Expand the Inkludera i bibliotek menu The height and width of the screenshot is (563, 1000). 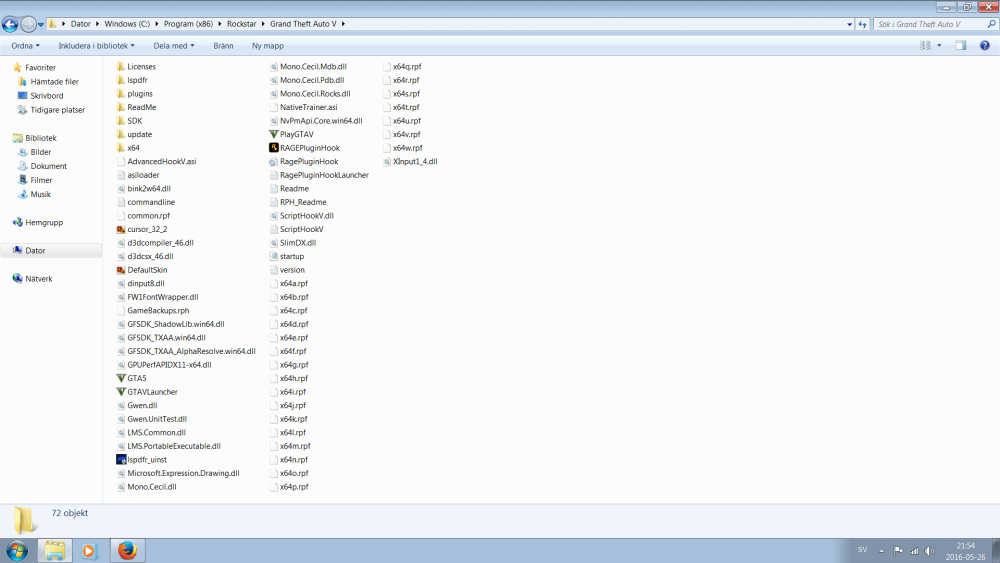(96, 46)
